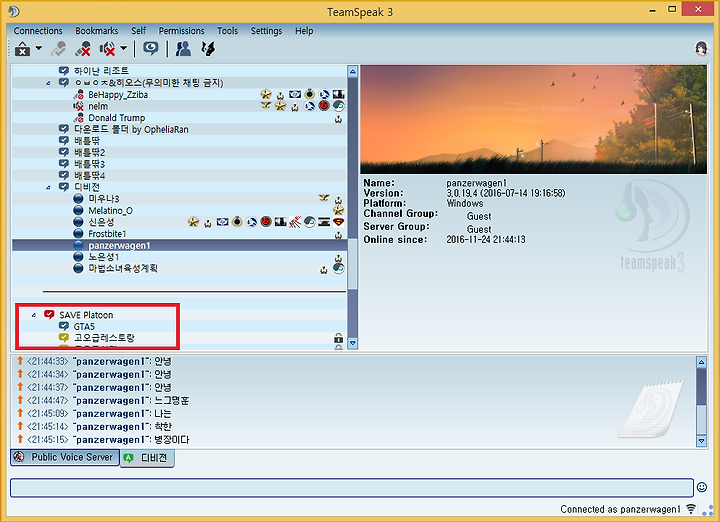The image size is (720, 522).
Task: Select the 하이난 리조트 channel
Action: (x=101, y=71)
